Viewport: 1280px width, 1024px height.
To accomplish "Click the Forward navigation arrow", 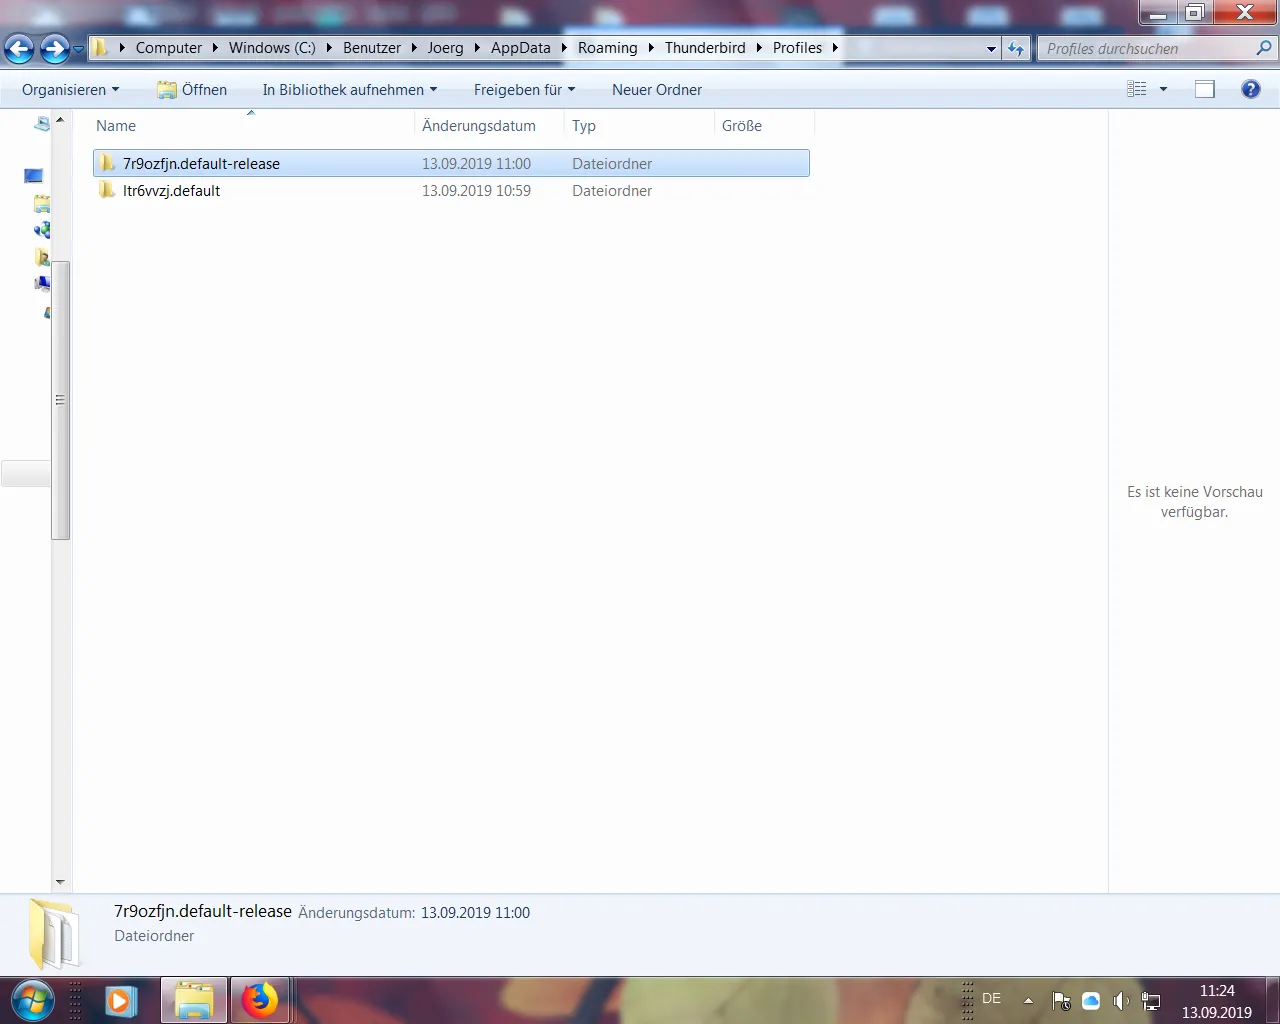I will click(54, 48).
